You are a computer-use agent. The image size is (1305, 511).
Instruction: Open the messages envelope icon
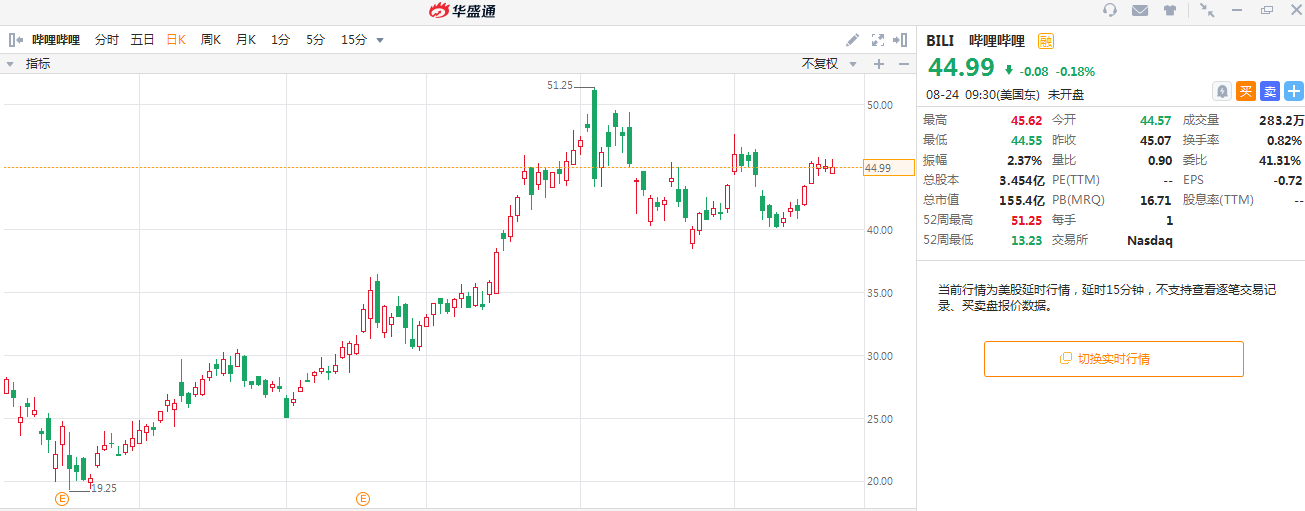1139,11
